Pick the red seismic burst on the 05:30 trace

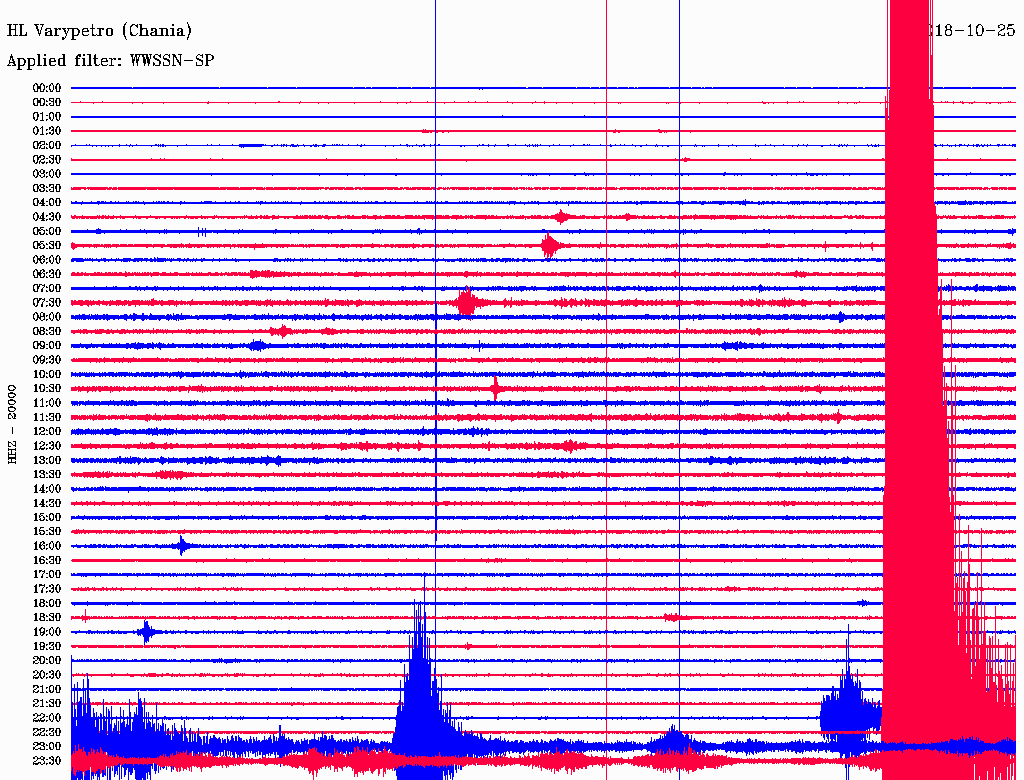[550, 246]
